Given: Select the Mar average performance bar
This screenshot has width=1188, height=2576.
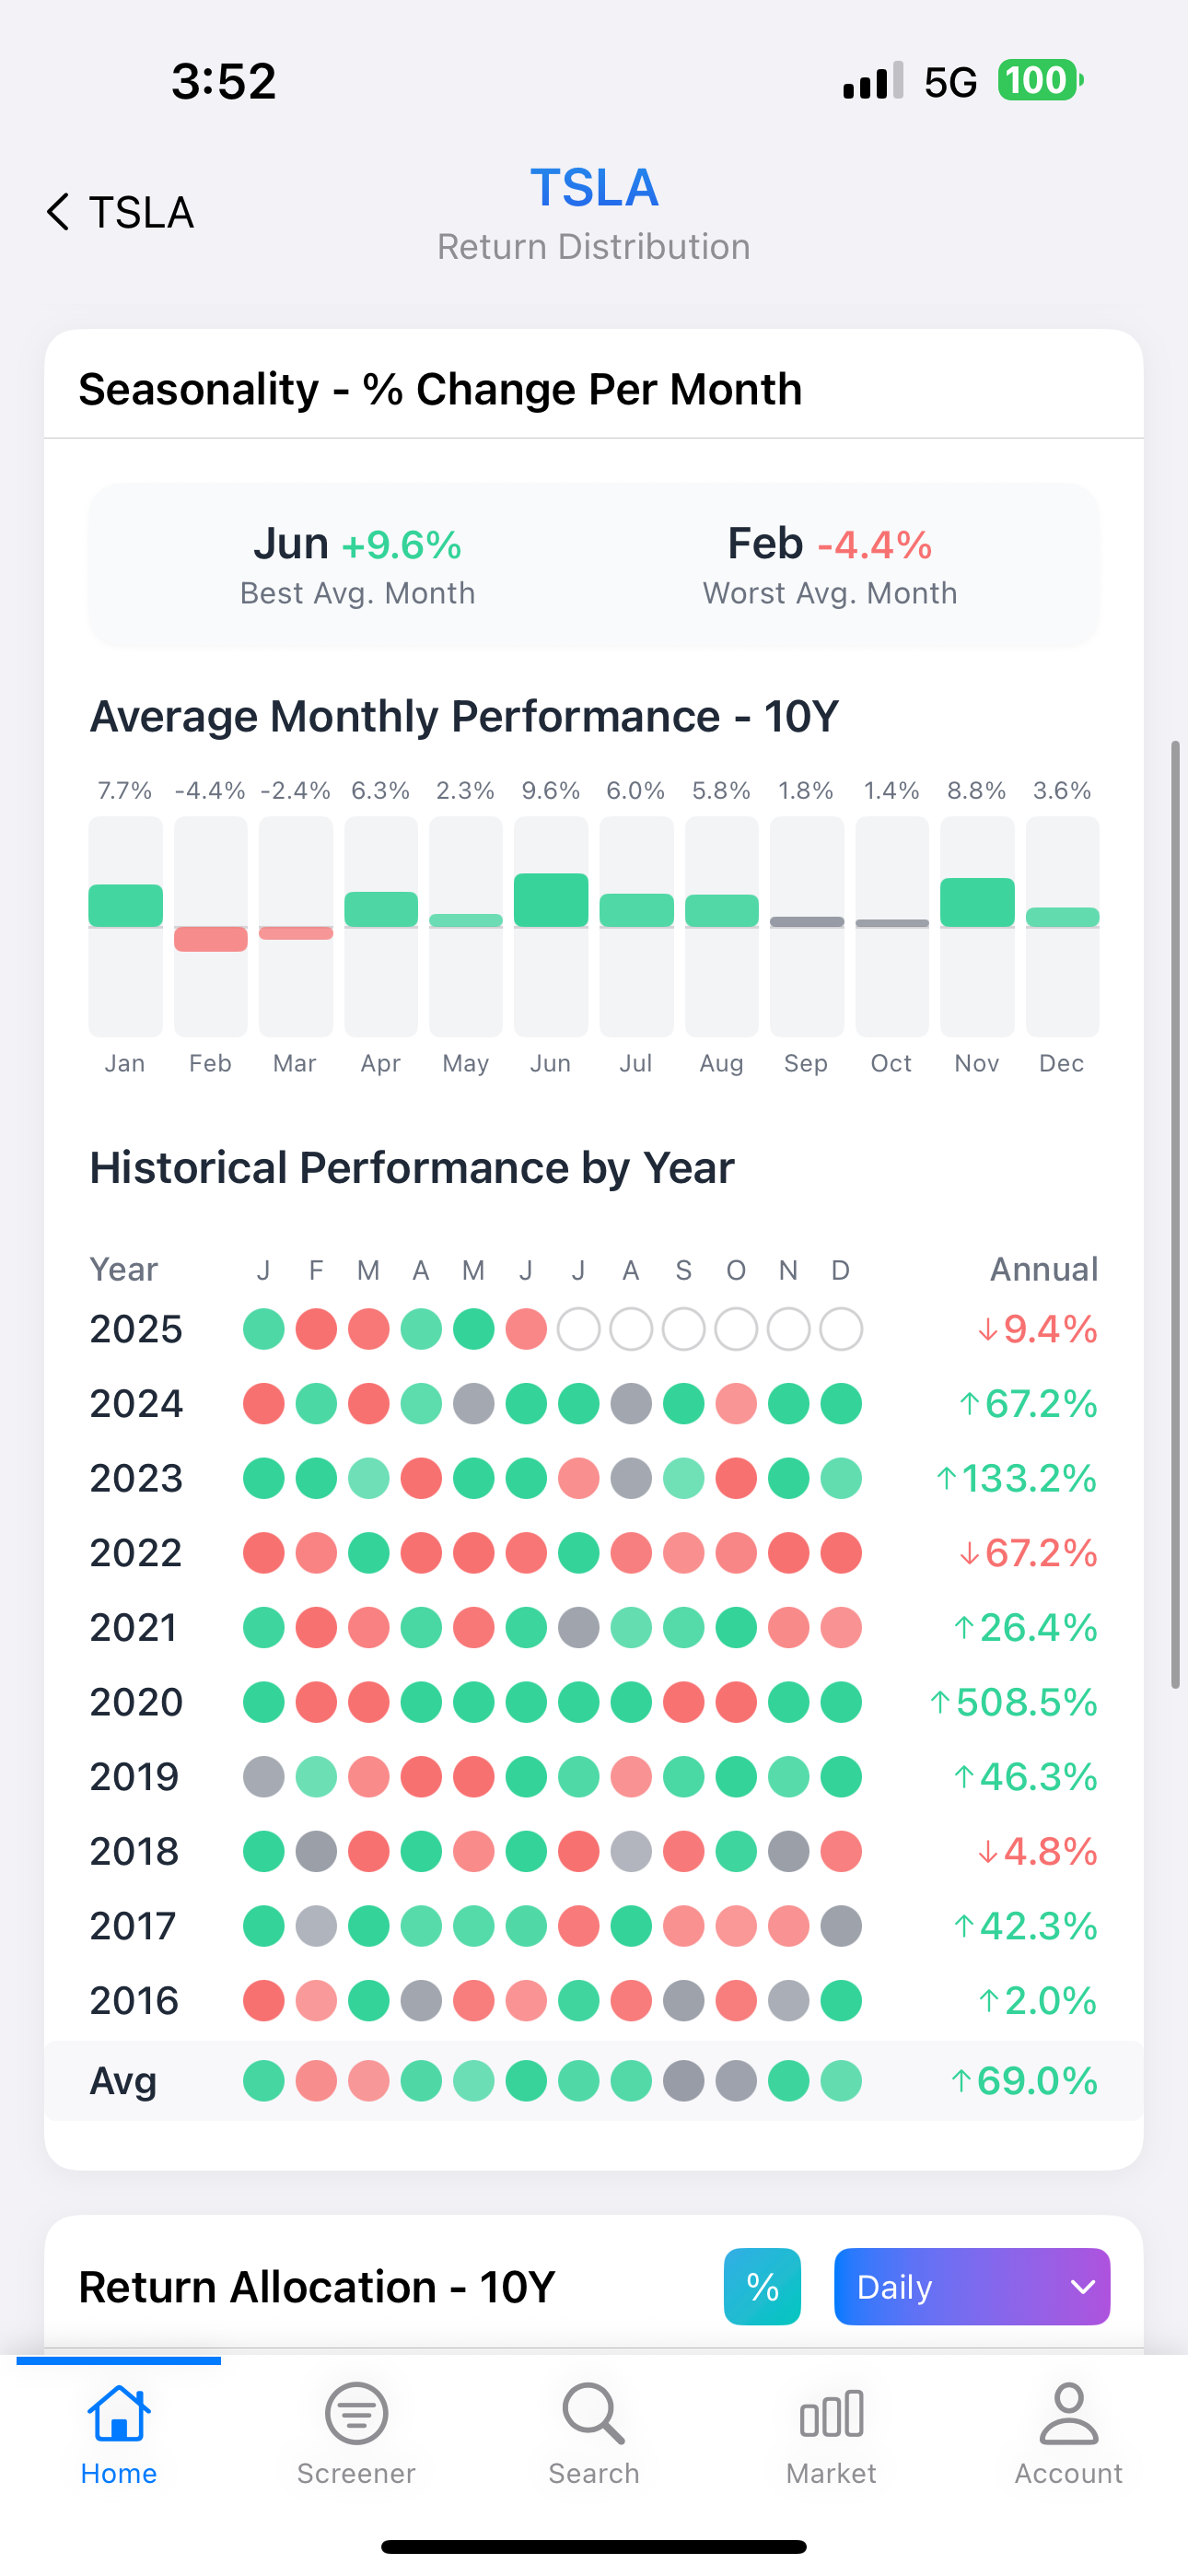Looking at the screenshot, I should pos(295,926).
